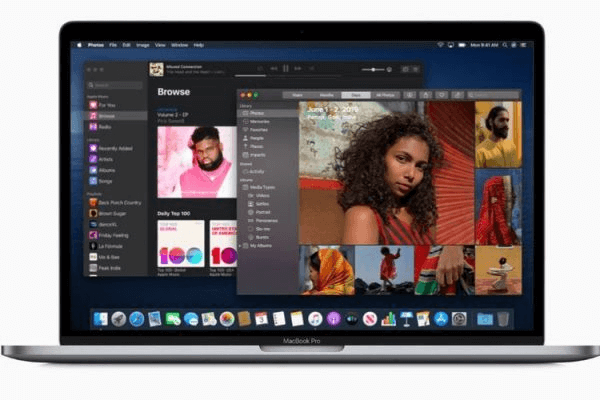Screen dimensions: 600x400
Task: Open Calendar icon in the Dock
Action: tap(261, 319)
